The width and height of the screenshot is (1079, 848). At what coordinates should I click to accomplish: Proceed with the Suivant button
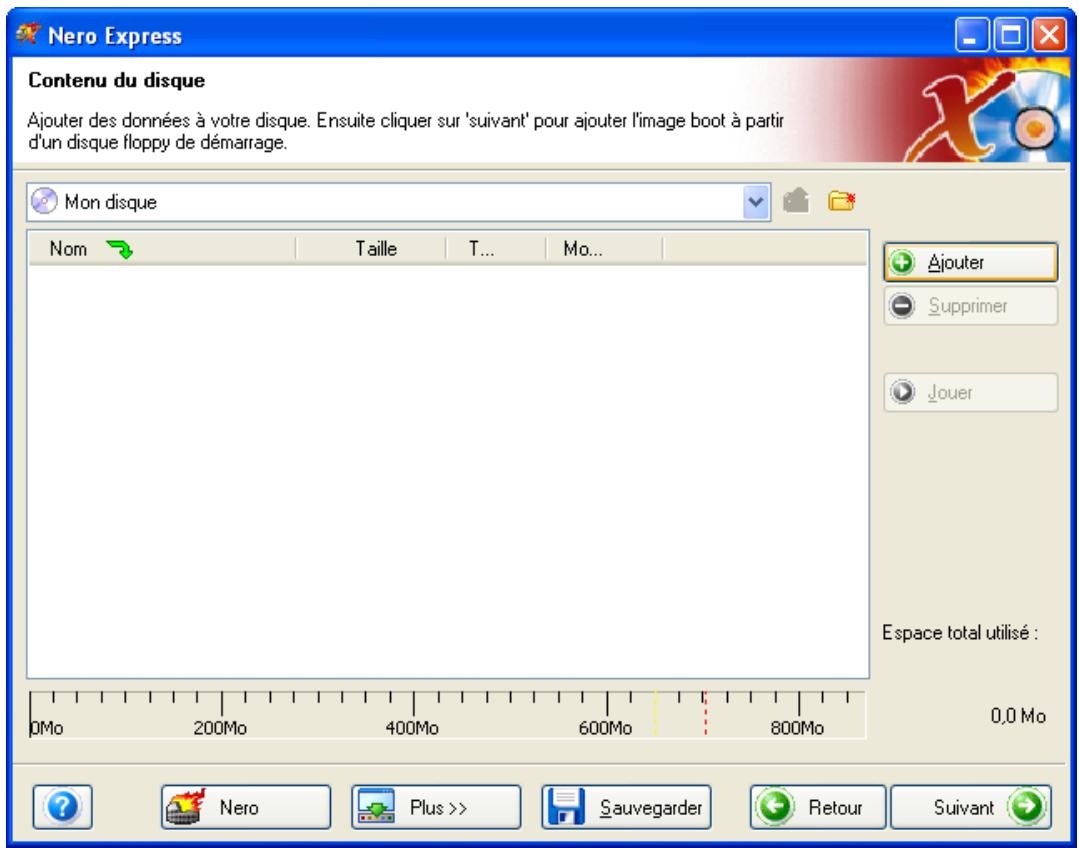(971, 807)
